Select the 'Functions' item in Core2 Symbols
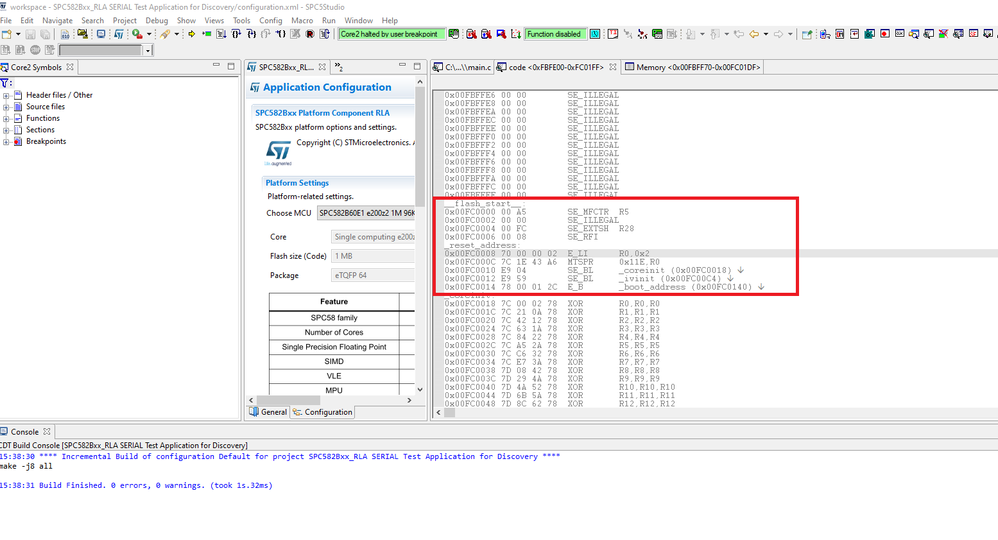This screenshot has width=998, height=540. [x=43, y=118]
